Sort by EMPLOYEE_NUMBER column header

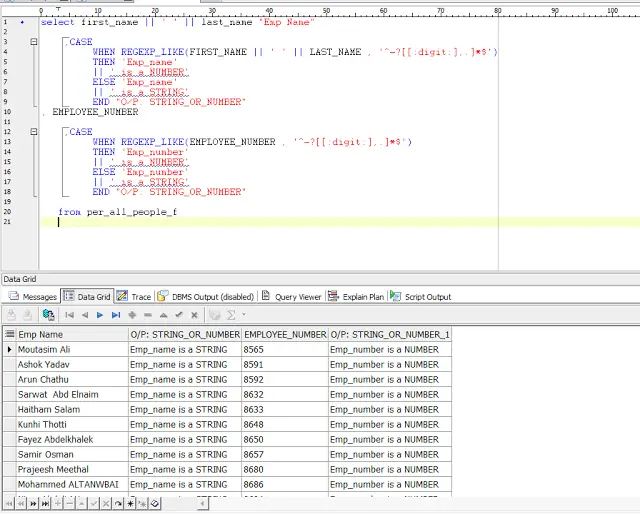[x=285, y=334]
